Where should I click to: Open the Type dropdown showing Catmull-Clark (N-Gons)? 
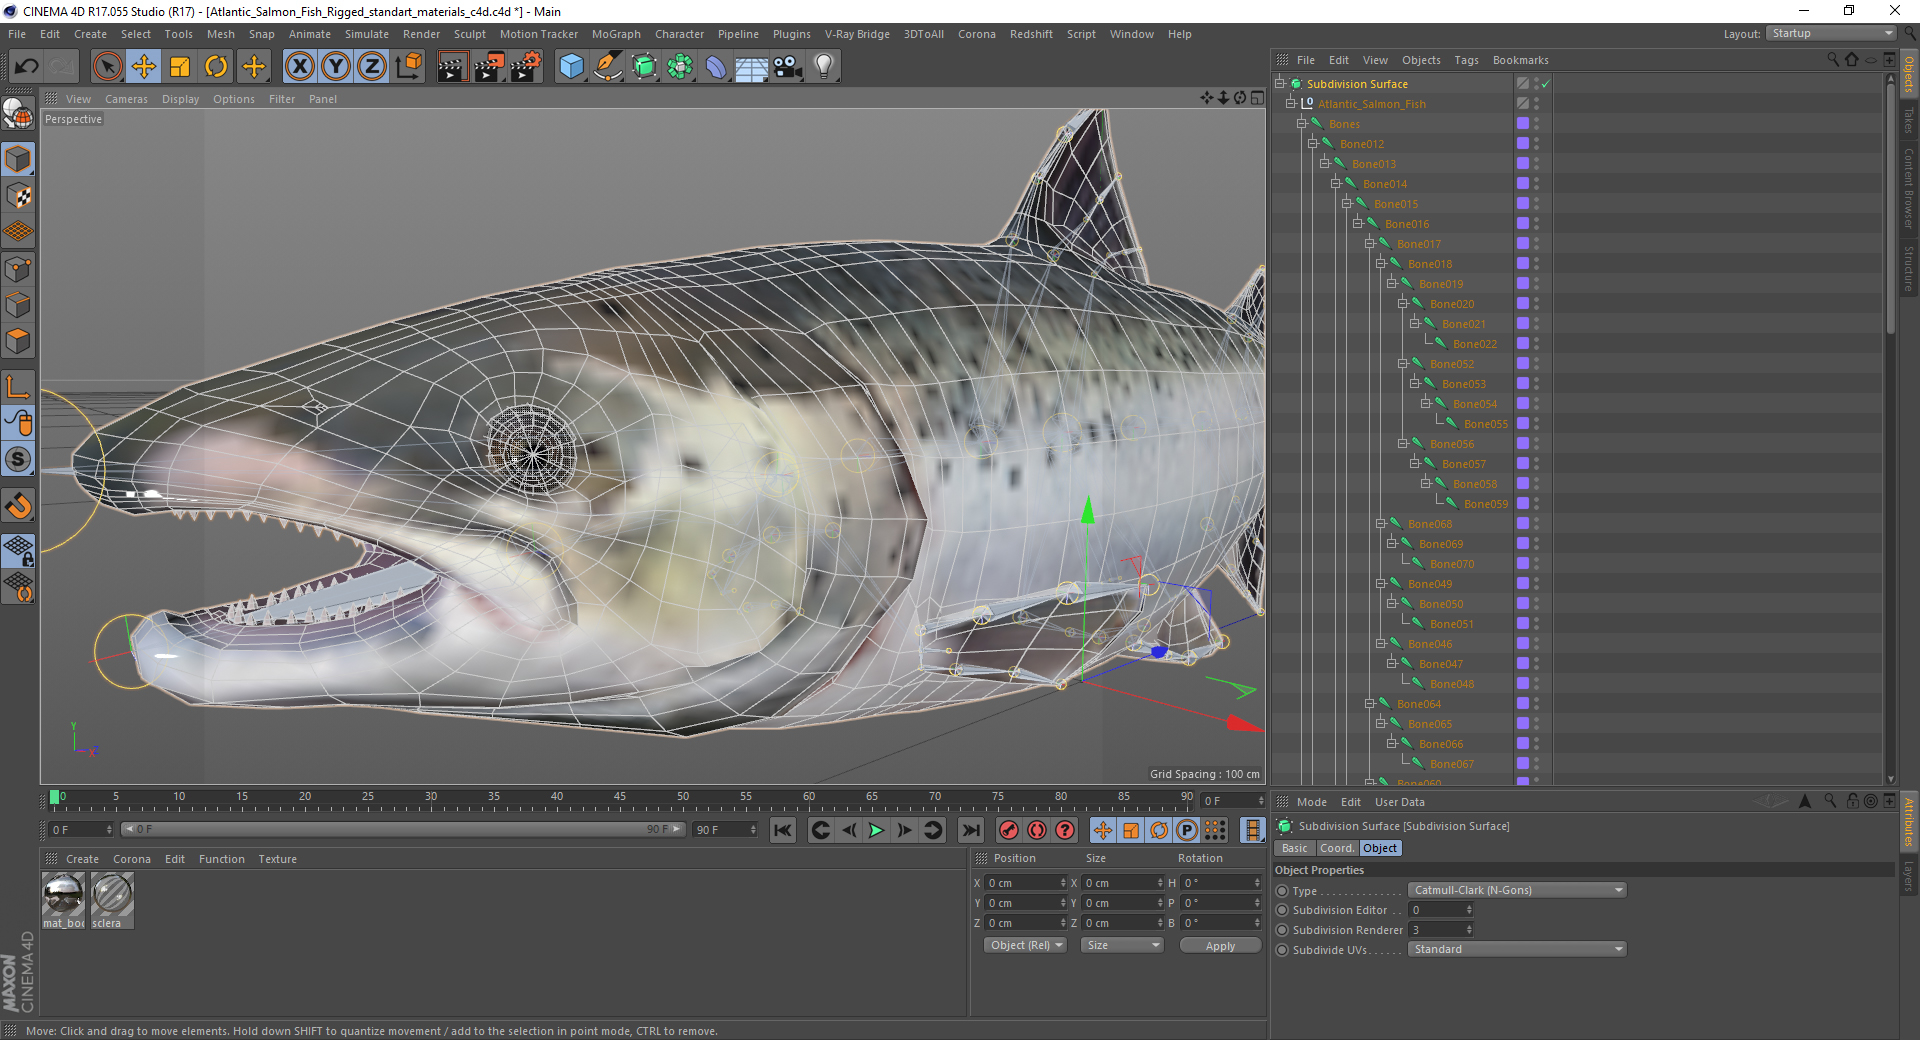(x=1516, y=890)
